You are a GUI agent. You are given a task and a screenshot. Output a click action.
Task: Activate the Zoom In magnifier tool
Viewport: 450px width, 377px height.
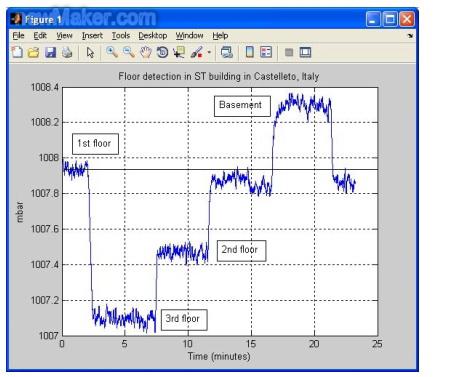pos(112,52)
